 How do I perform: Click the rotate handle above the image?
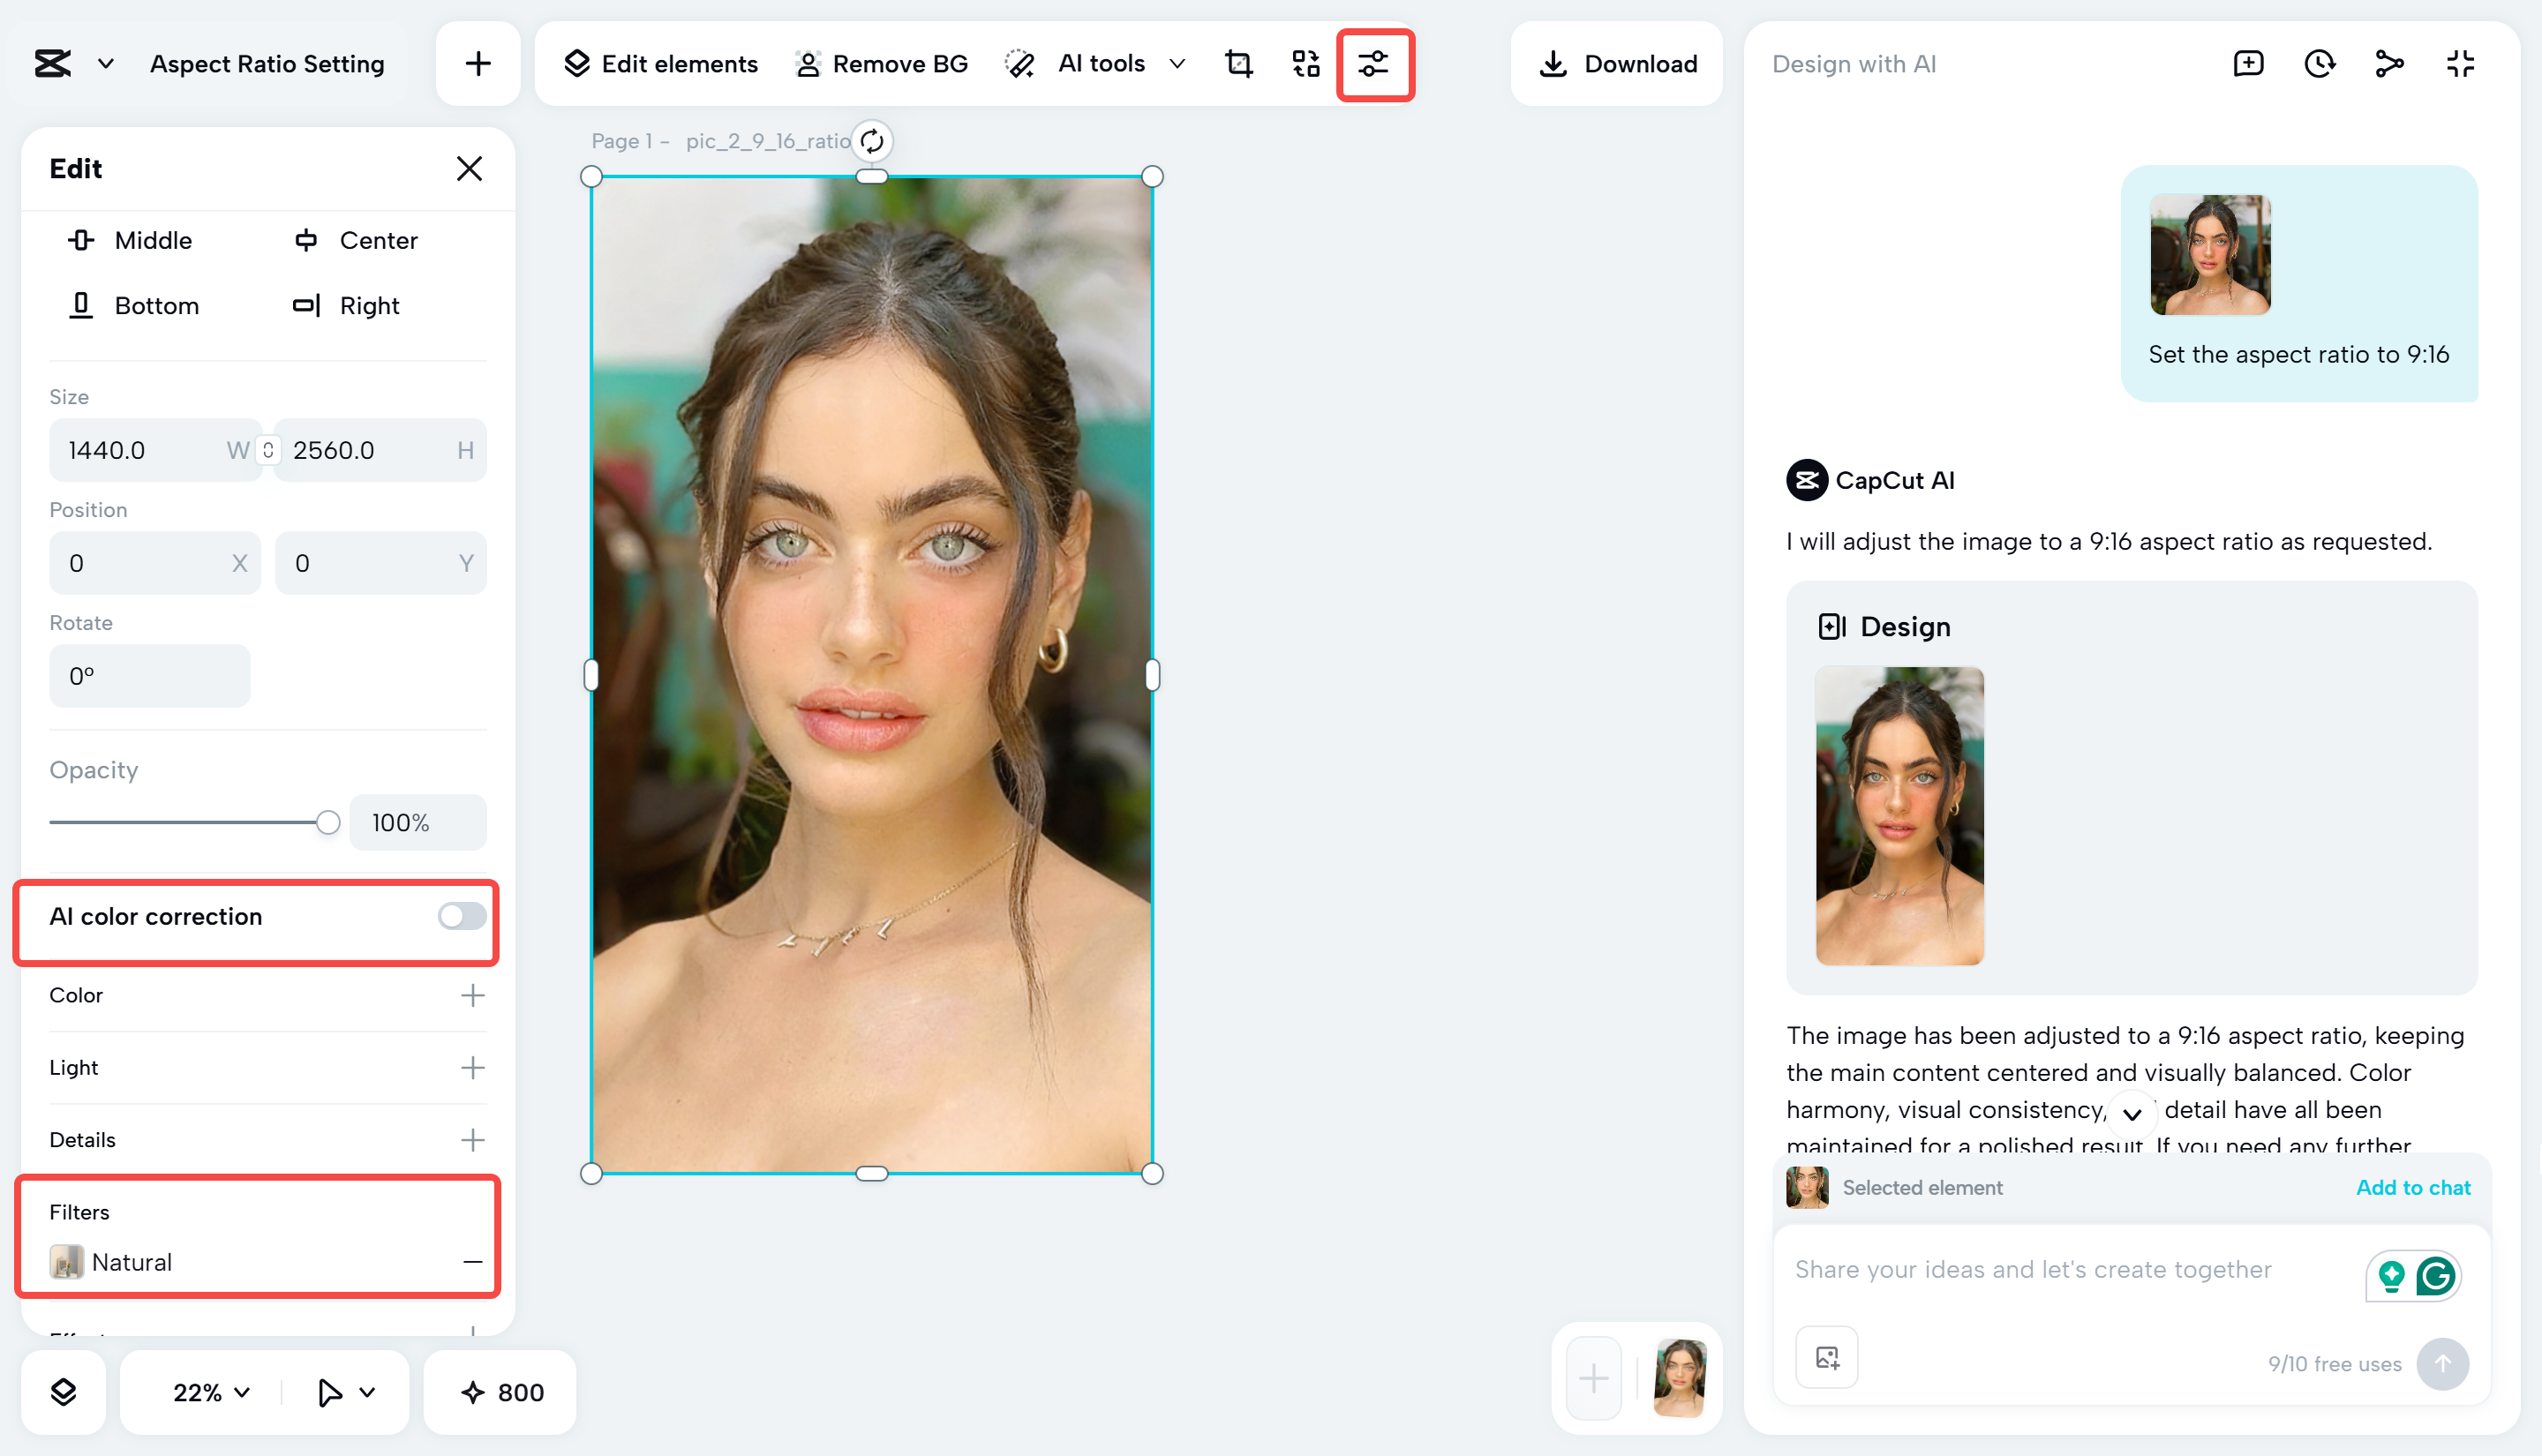point(872,141)
